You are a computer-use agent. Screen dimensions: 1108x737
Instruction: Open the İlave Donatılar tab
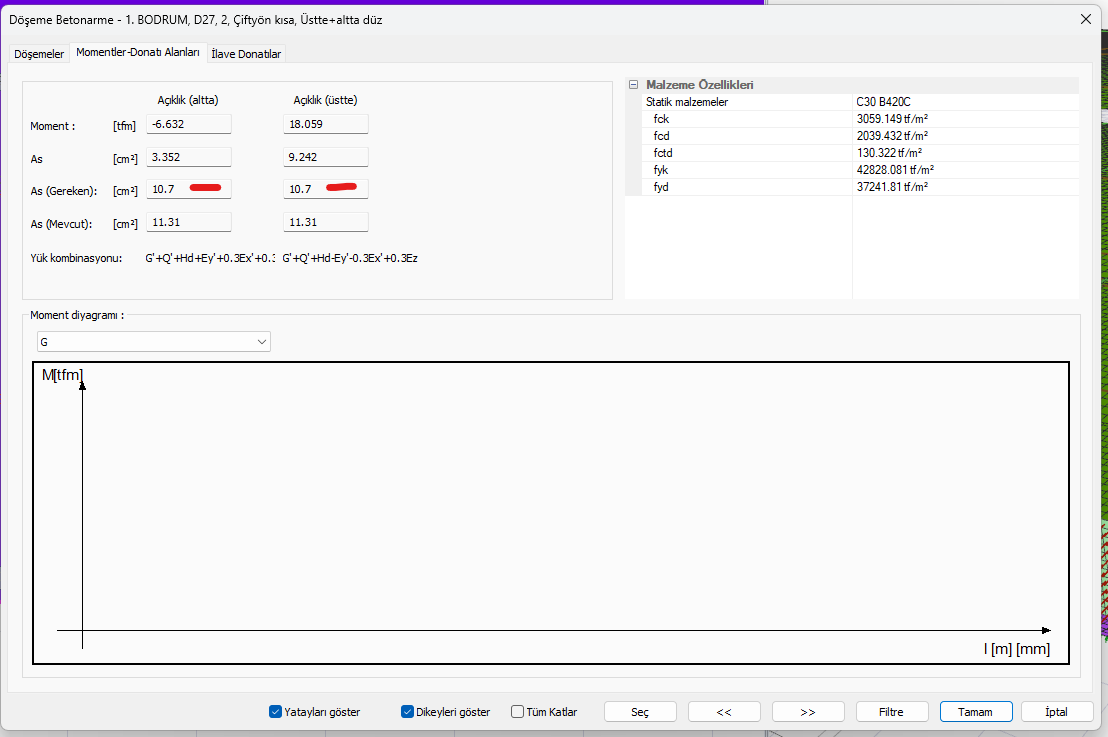click(x=246, y=54)
